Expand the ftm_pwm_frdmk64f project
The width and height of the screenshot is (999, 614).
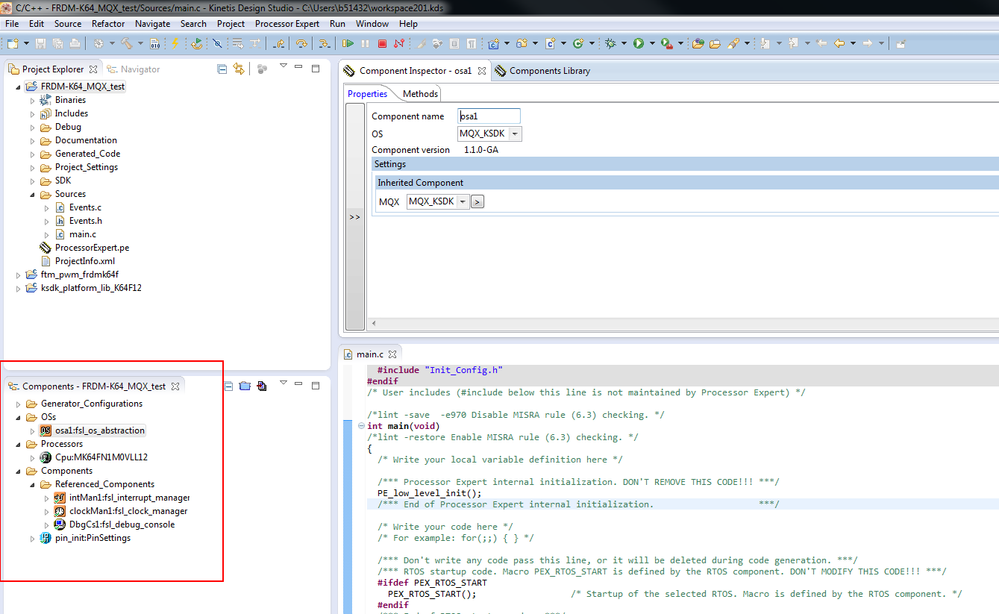(x=18, y=275)
